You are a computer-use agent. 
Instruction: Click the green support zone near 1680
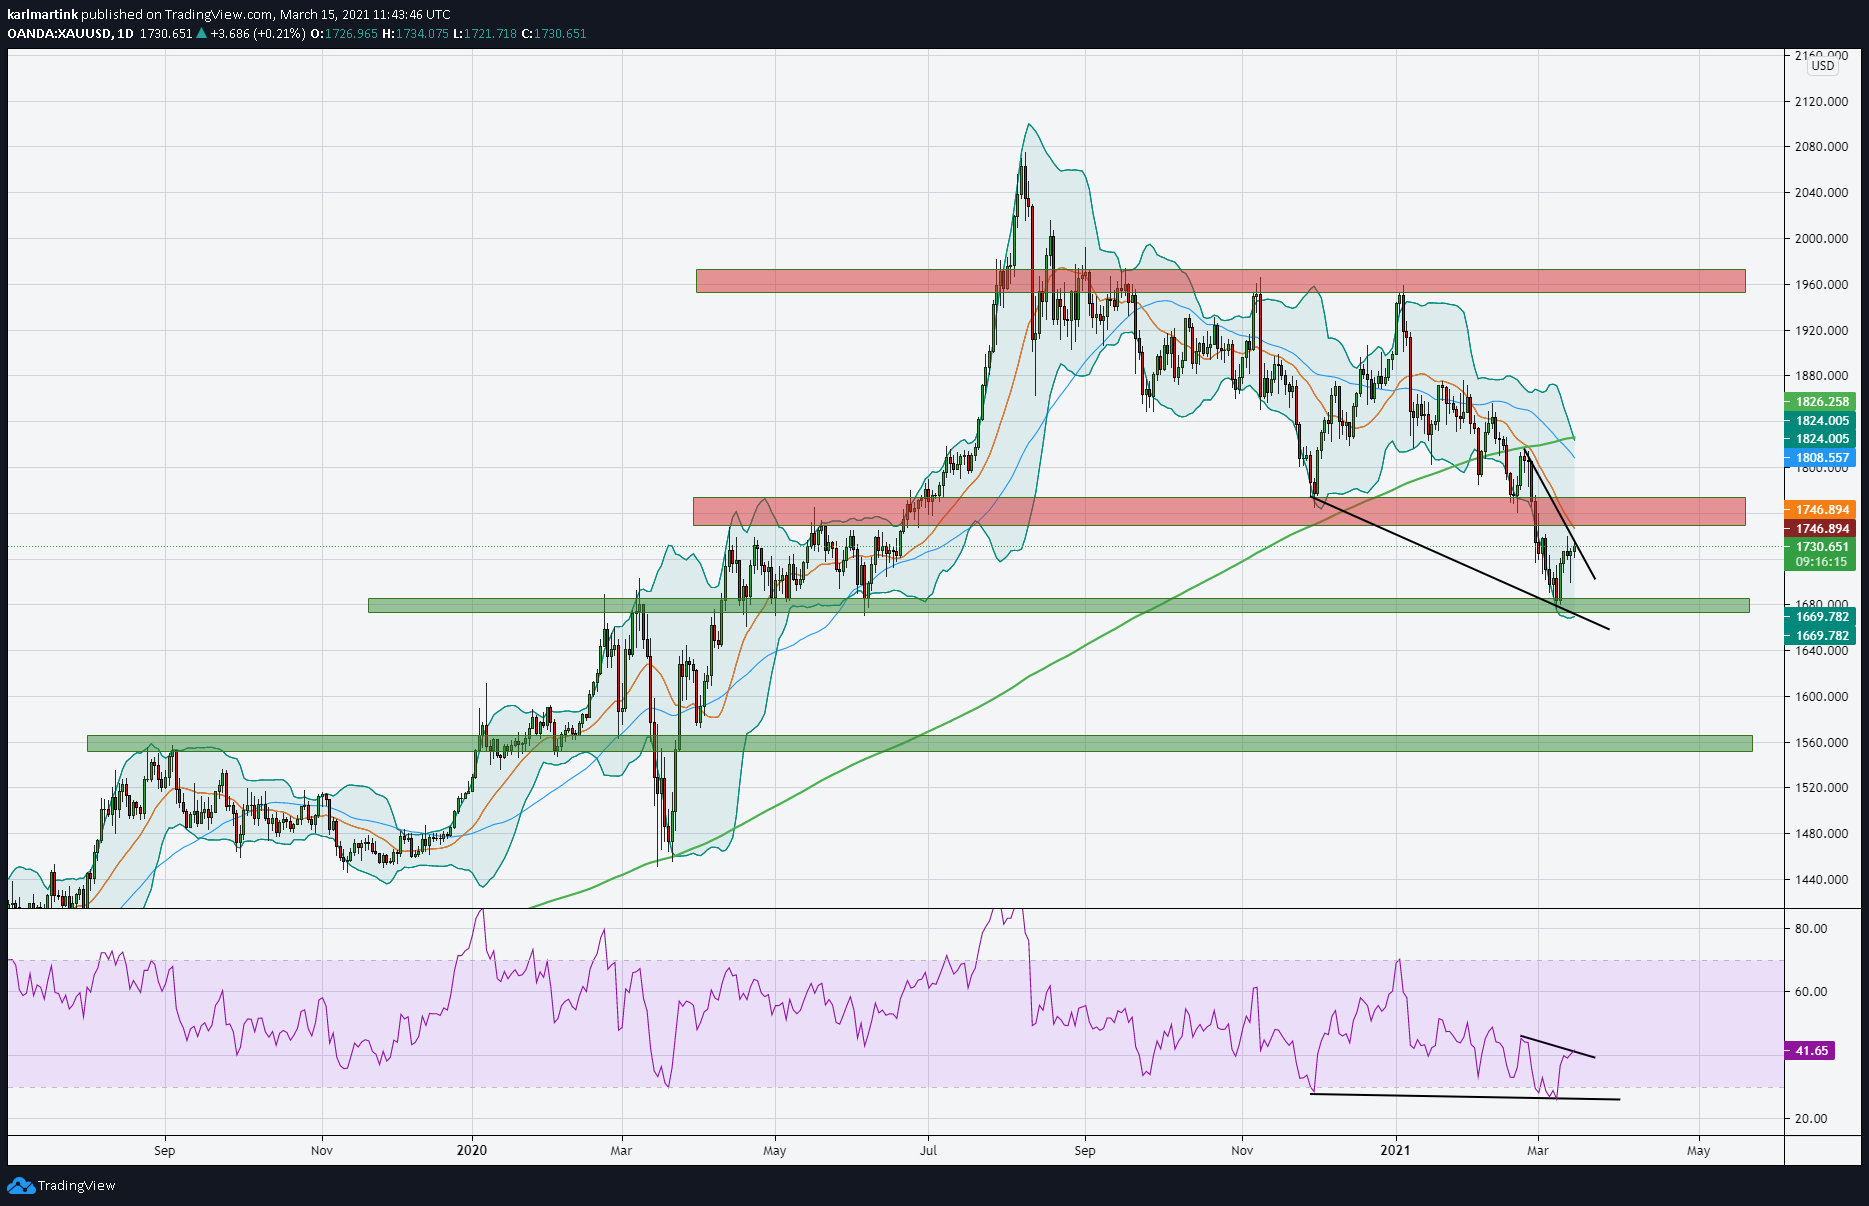[1059, 605]
